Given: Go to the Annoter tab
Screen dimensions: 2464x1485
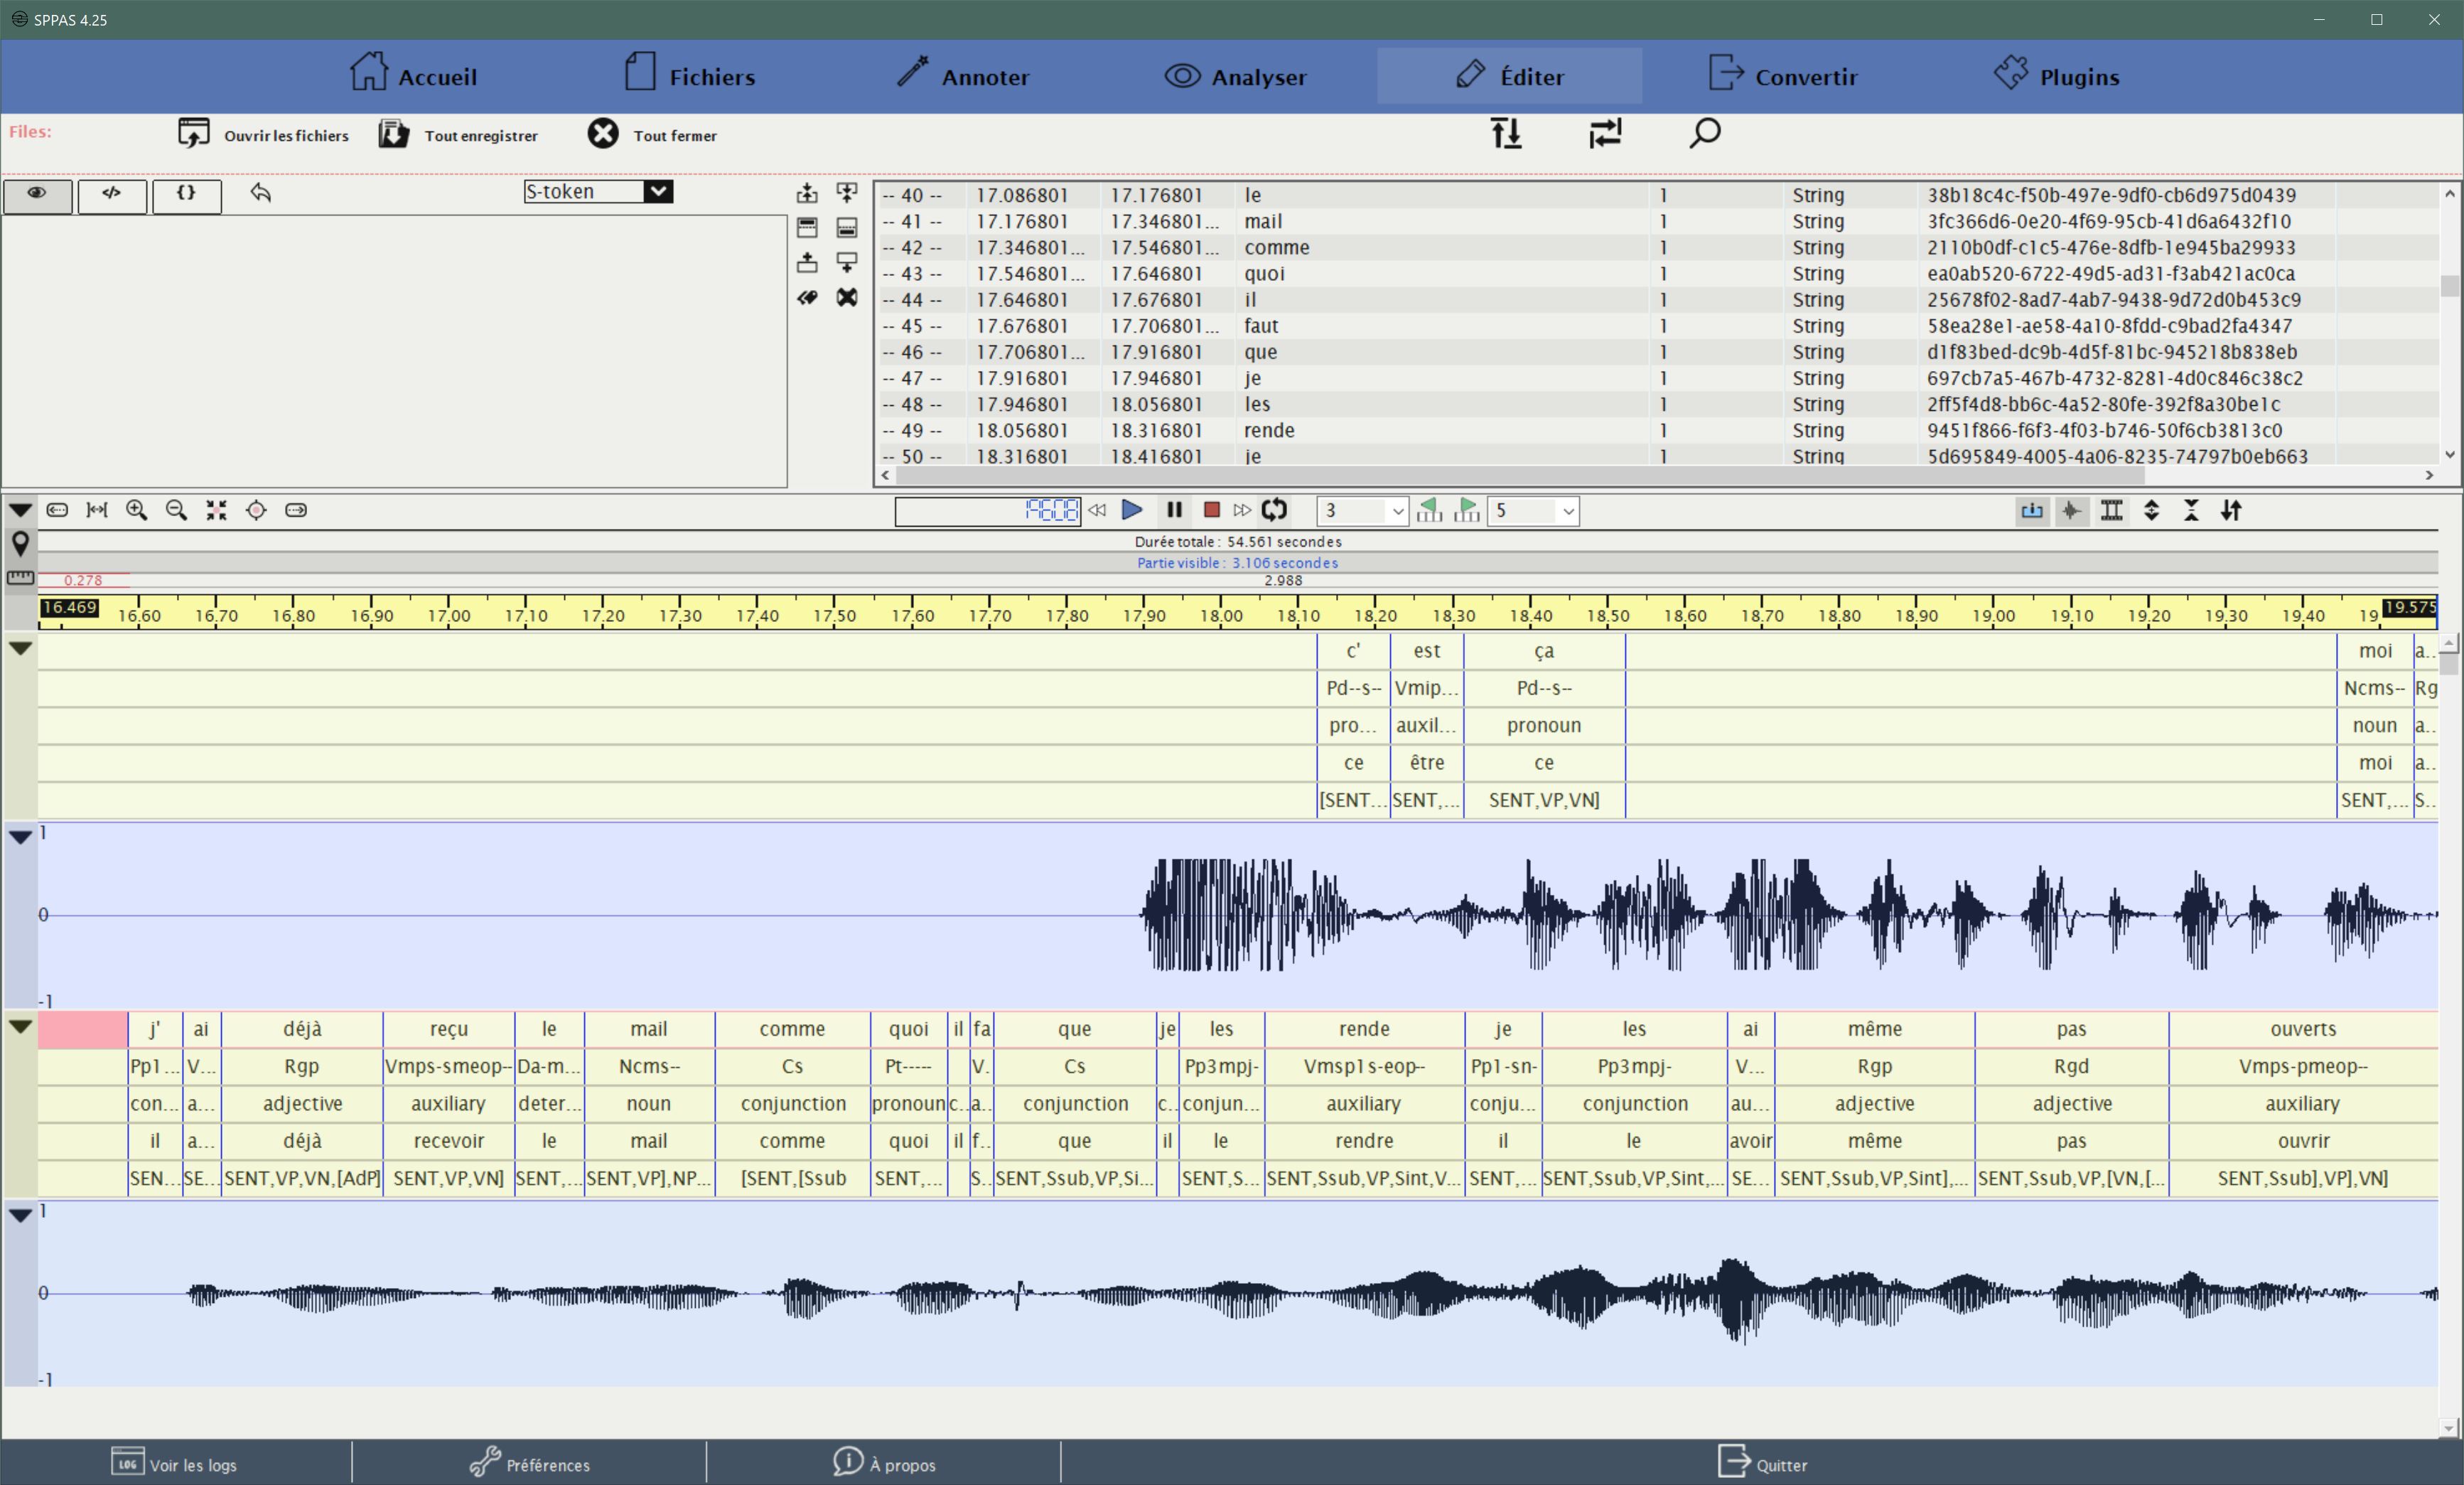Looking at the screenshot, I should tap(962, 75).
